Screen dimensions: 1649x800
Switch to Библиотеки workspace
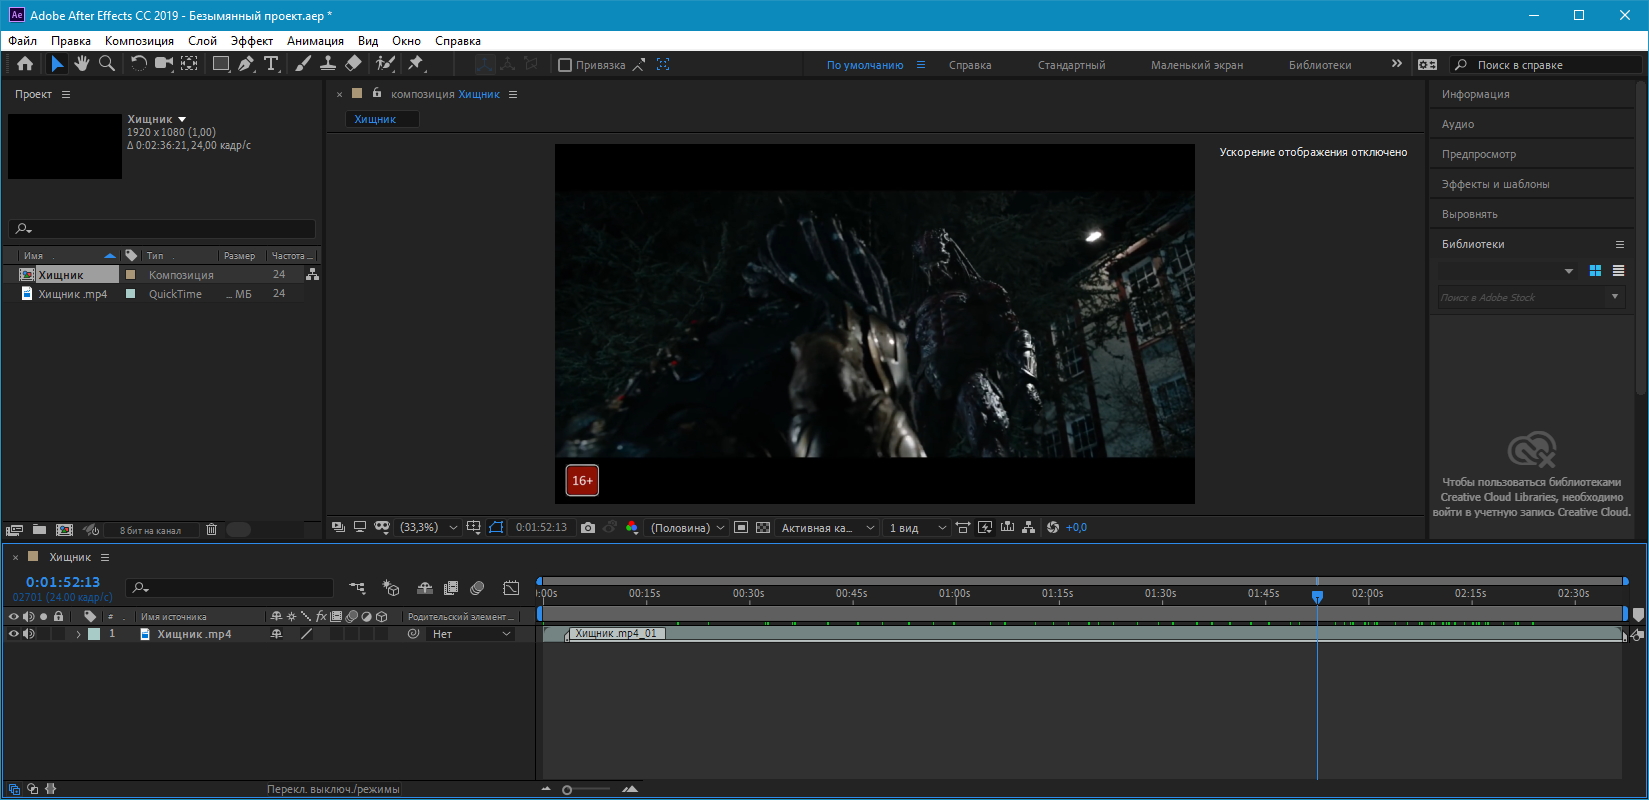(1320, 65)
